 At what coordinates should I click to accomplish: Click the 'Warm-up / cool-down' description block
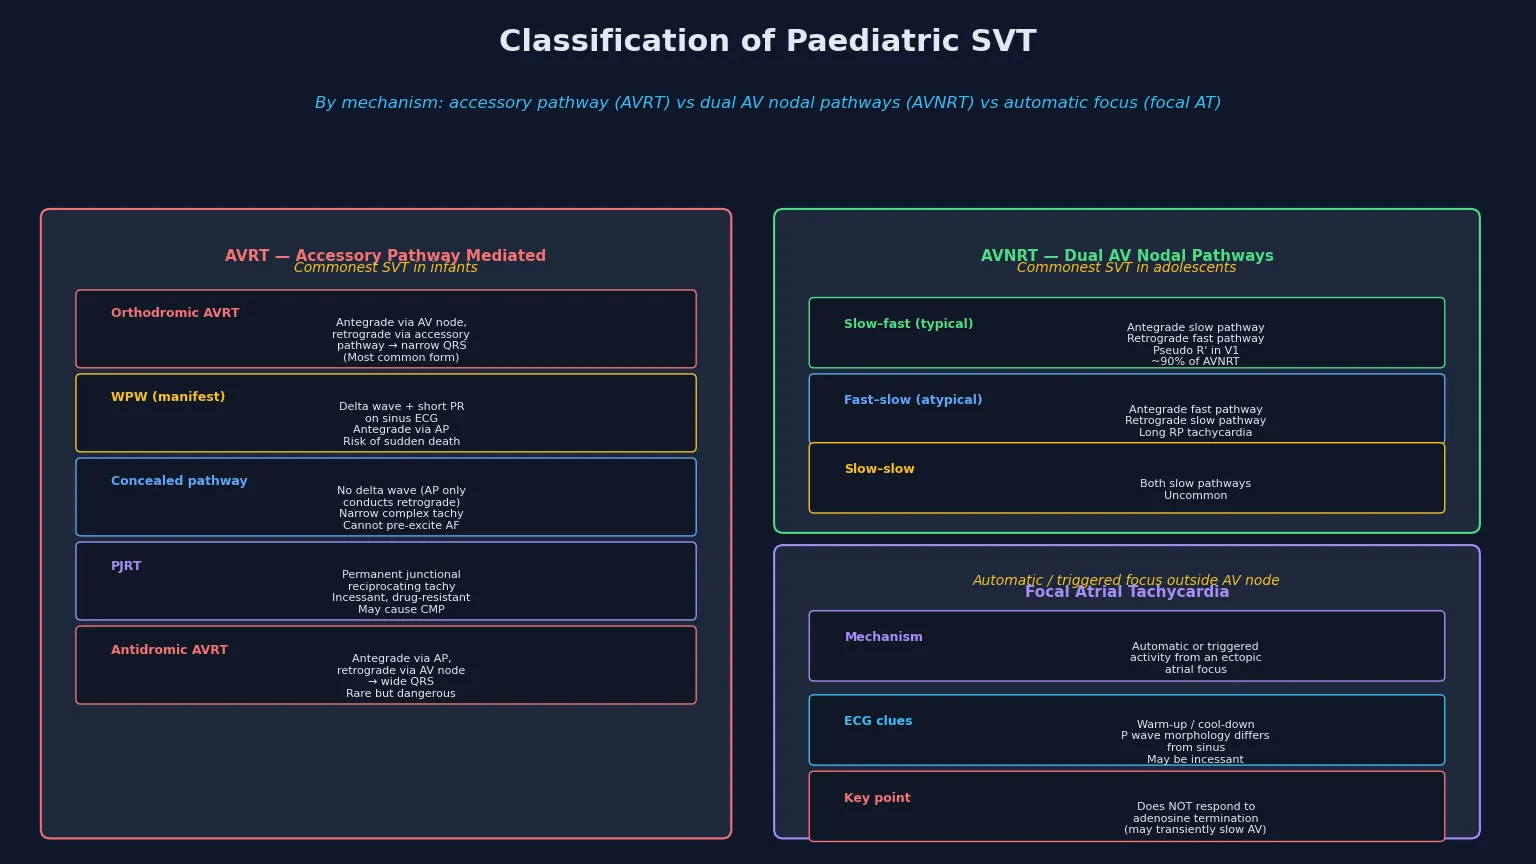(x=1195, y=742)
